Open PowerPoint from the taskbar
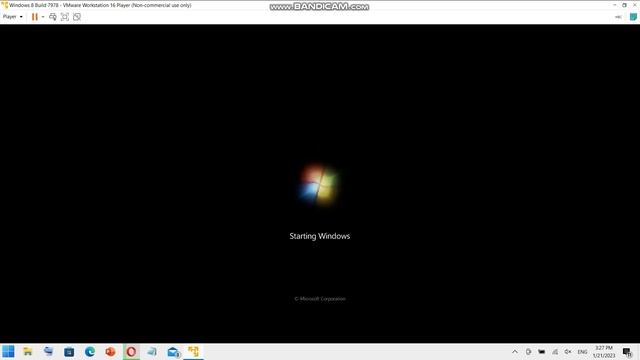This screenshot has width=640, height=360. click(x=110, y=351)
